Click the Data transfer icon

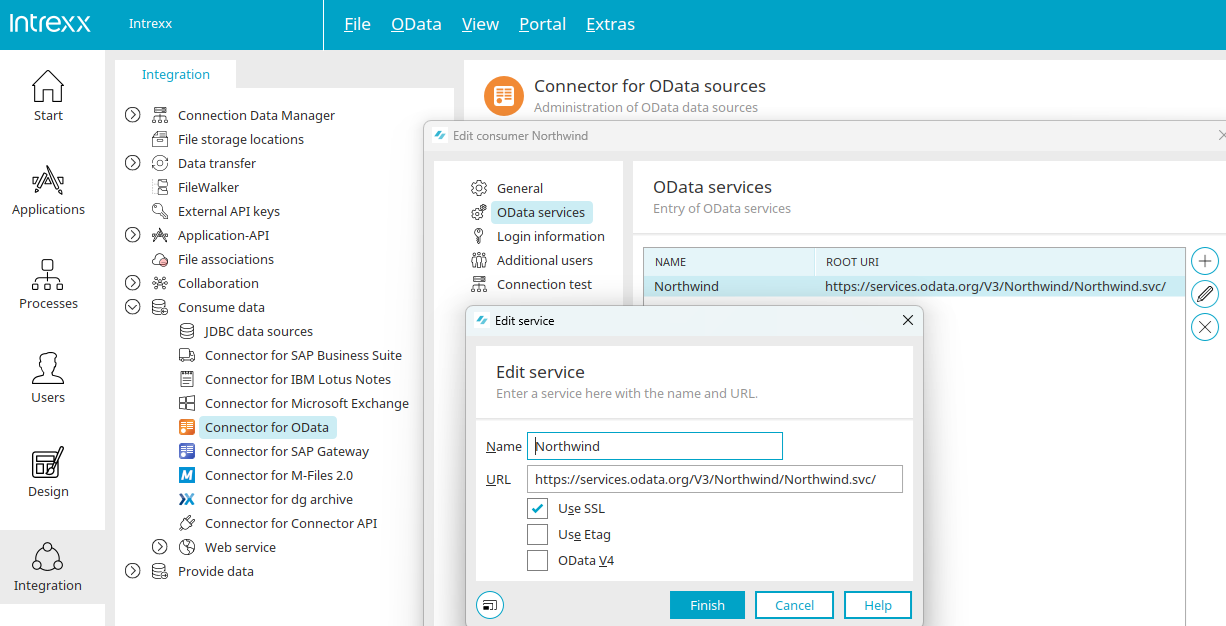[160, 163]
